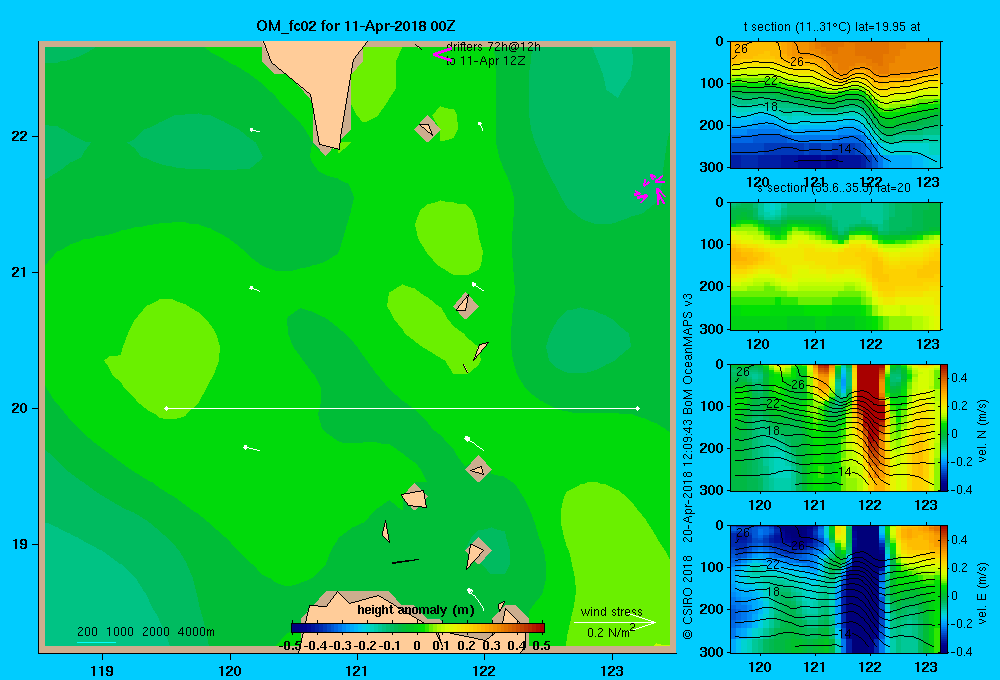Click the s section salinity panel
Image resolution: width=1000 pixels, height=680 pixels.
click(835, 266)
